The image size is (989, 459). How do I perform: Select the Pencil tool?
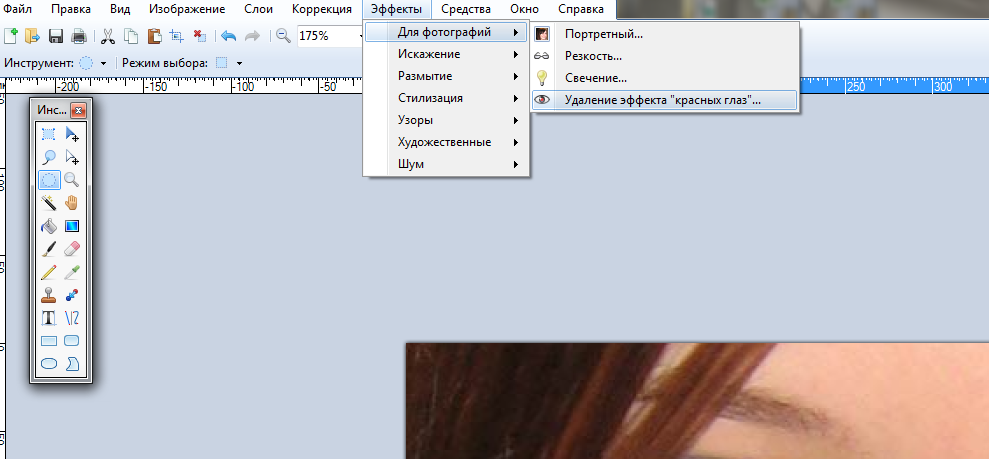click(x=49, y=272)
